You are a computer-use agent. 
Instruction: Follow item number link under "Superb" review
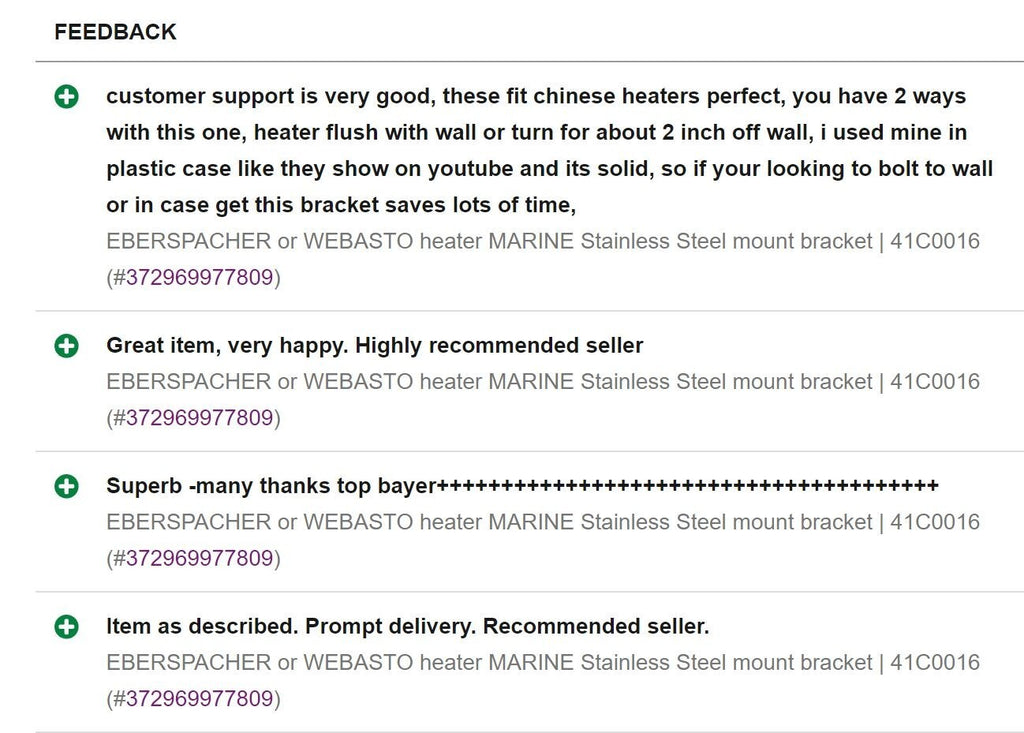coord(193,558)
